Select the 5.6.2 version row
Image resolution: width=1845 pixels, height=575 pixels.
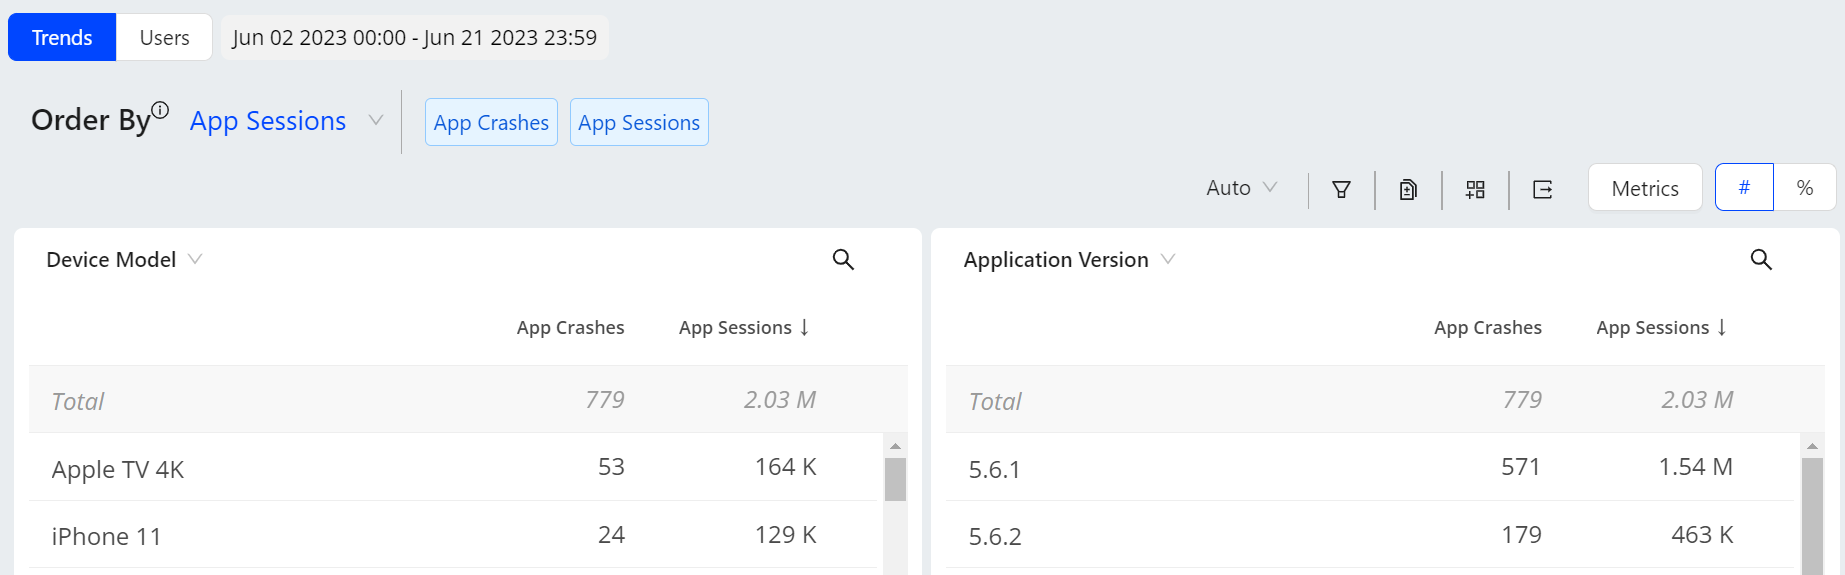coord(1371,535)
